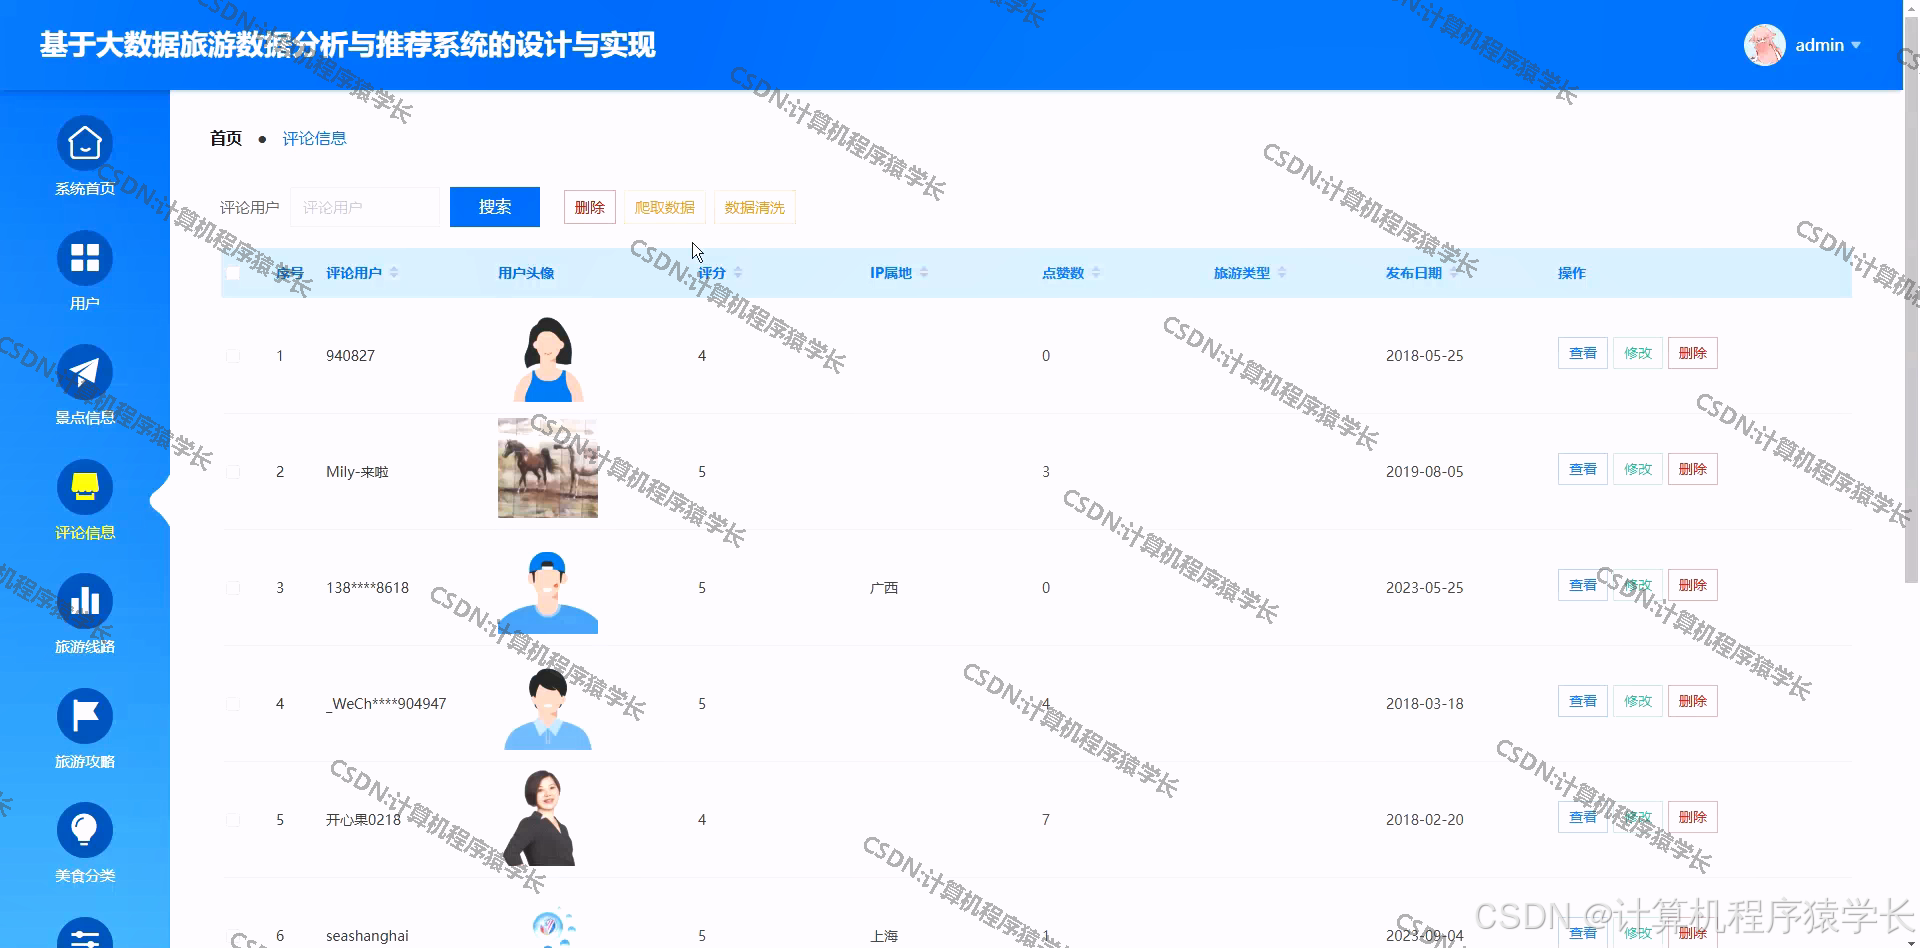Screen dimensions: 1920x948
Task: Click 删除 for 开心果0218 row
Action: point(1693,817)
